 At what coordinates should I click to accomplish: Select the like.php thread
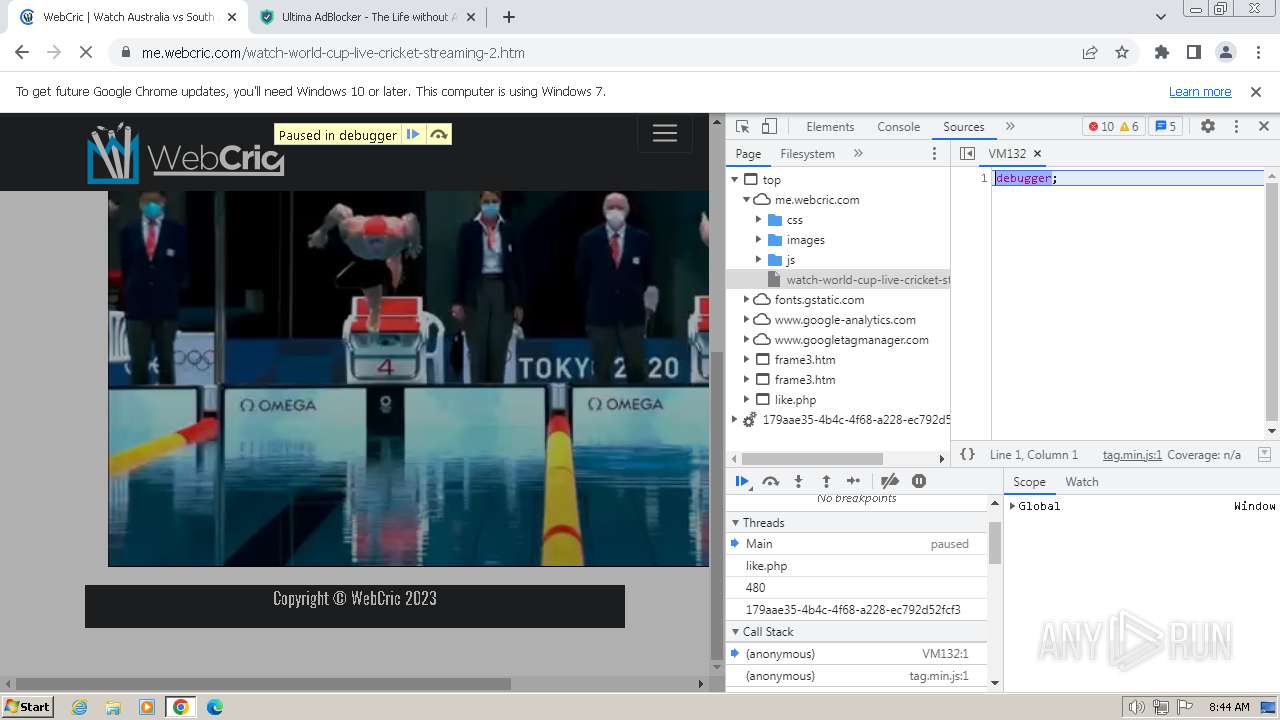[x=857, y=566]
